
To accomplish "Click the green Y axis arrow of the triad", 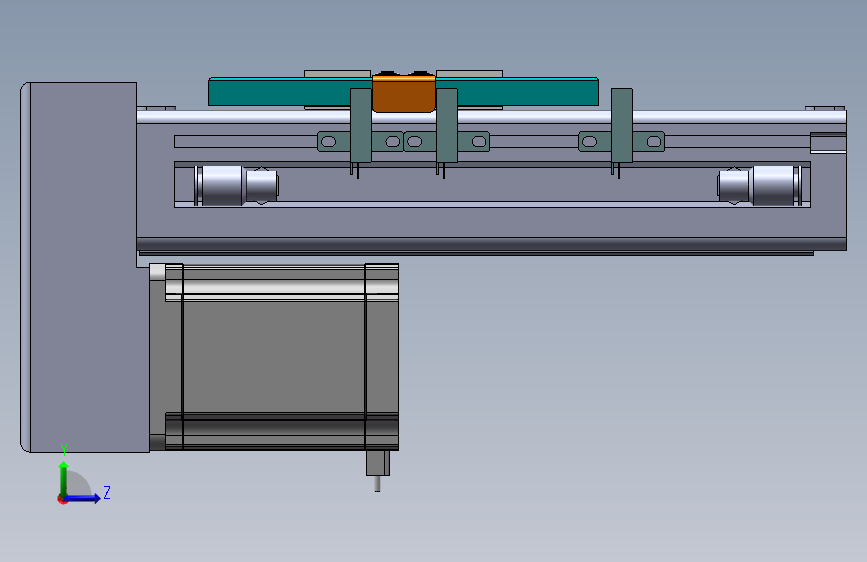I will 64,478.
